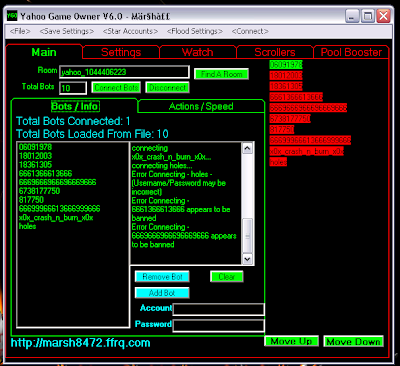Viewport: 400px width, 366px height.
Task: Select bot 18012003 in bot list
Action: [35, 156]
